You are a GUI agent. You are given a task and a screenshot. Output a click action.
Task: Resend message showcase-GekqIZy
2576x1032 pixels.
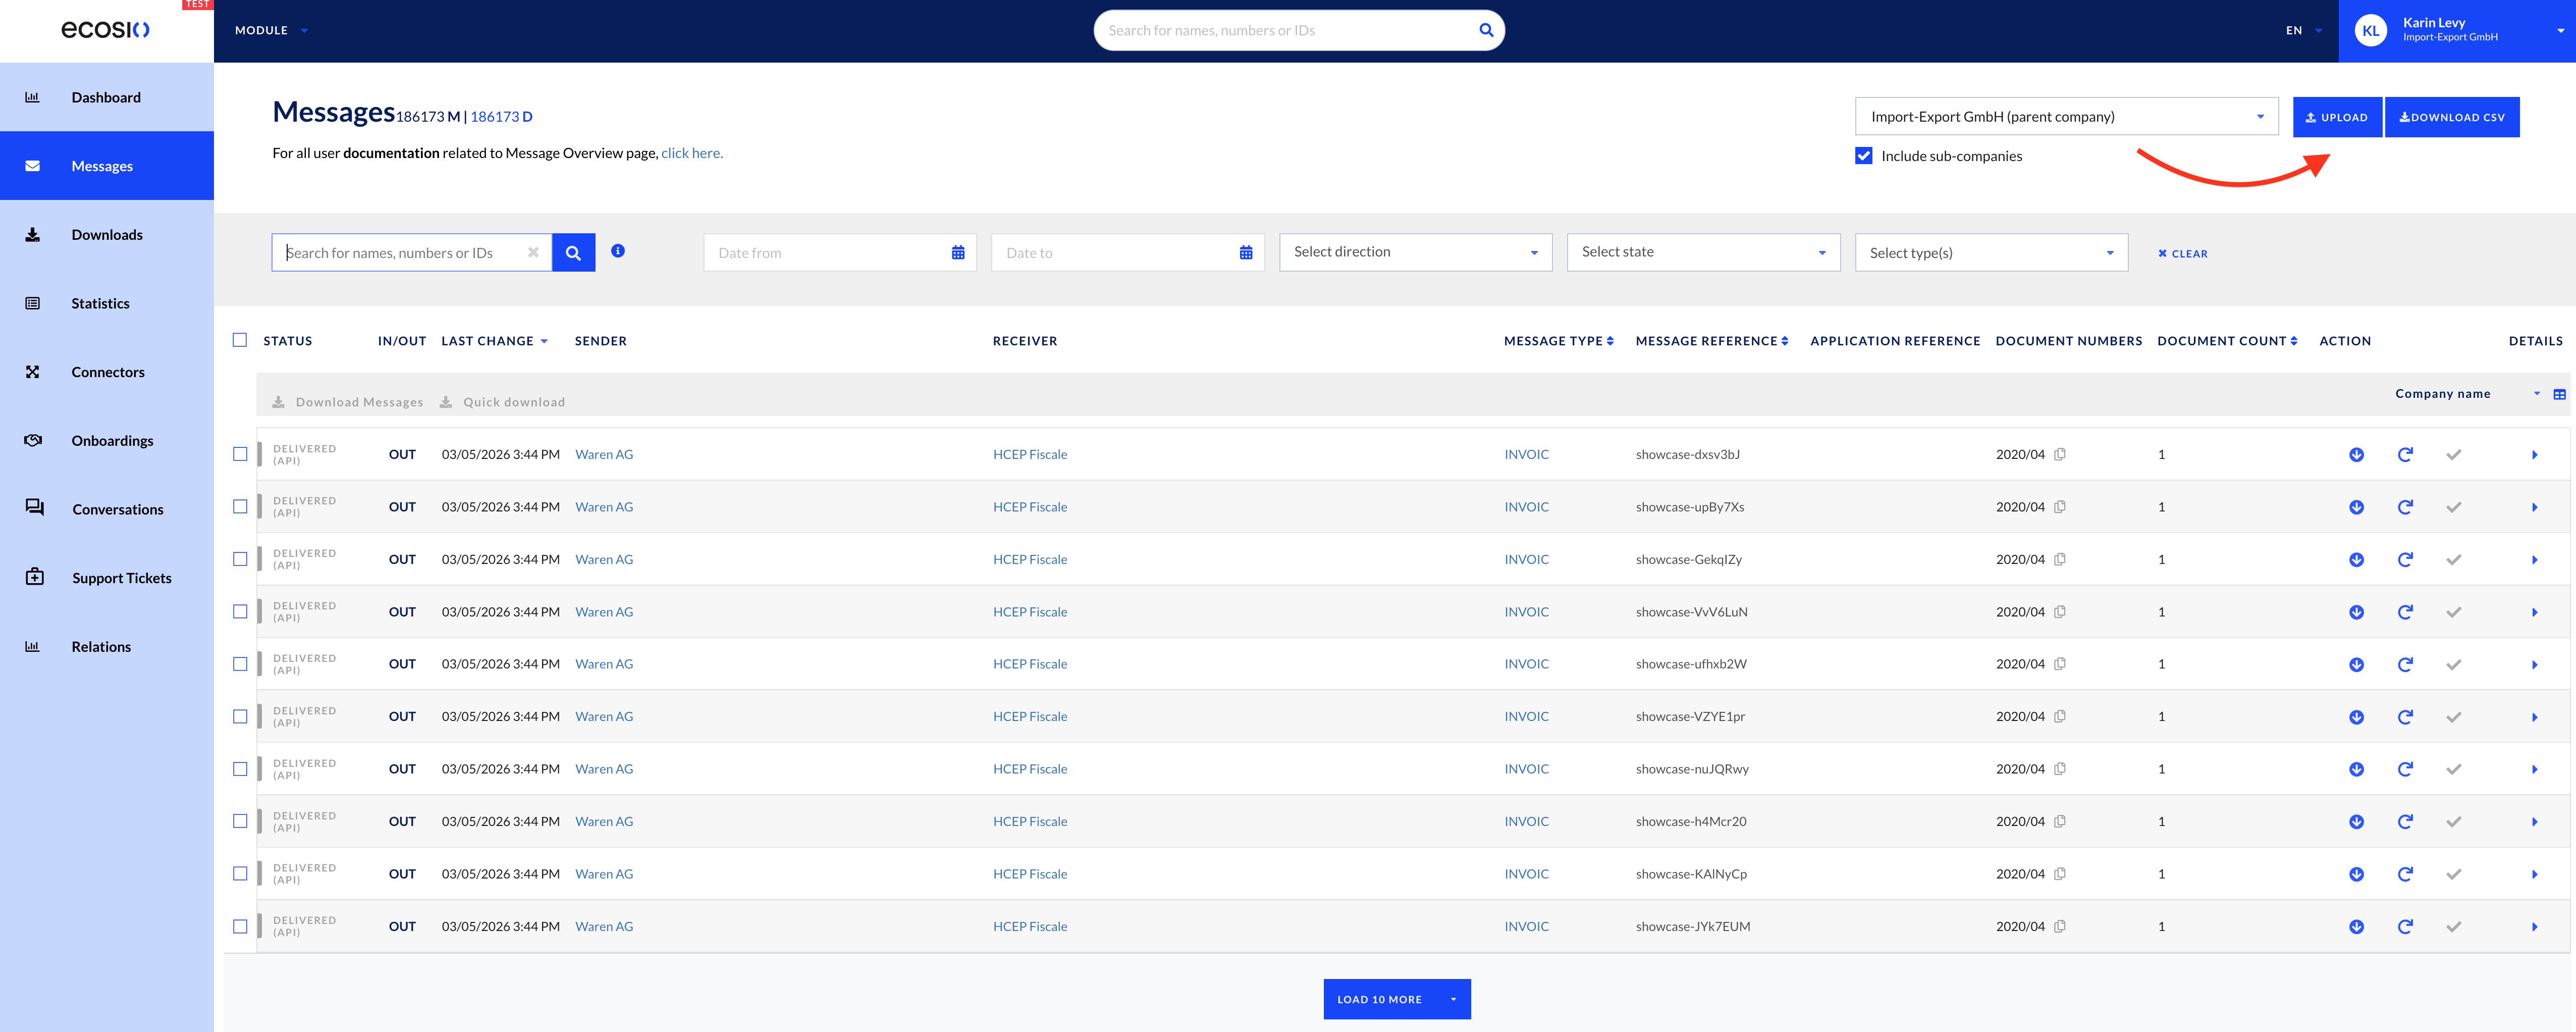point(2405,560)
